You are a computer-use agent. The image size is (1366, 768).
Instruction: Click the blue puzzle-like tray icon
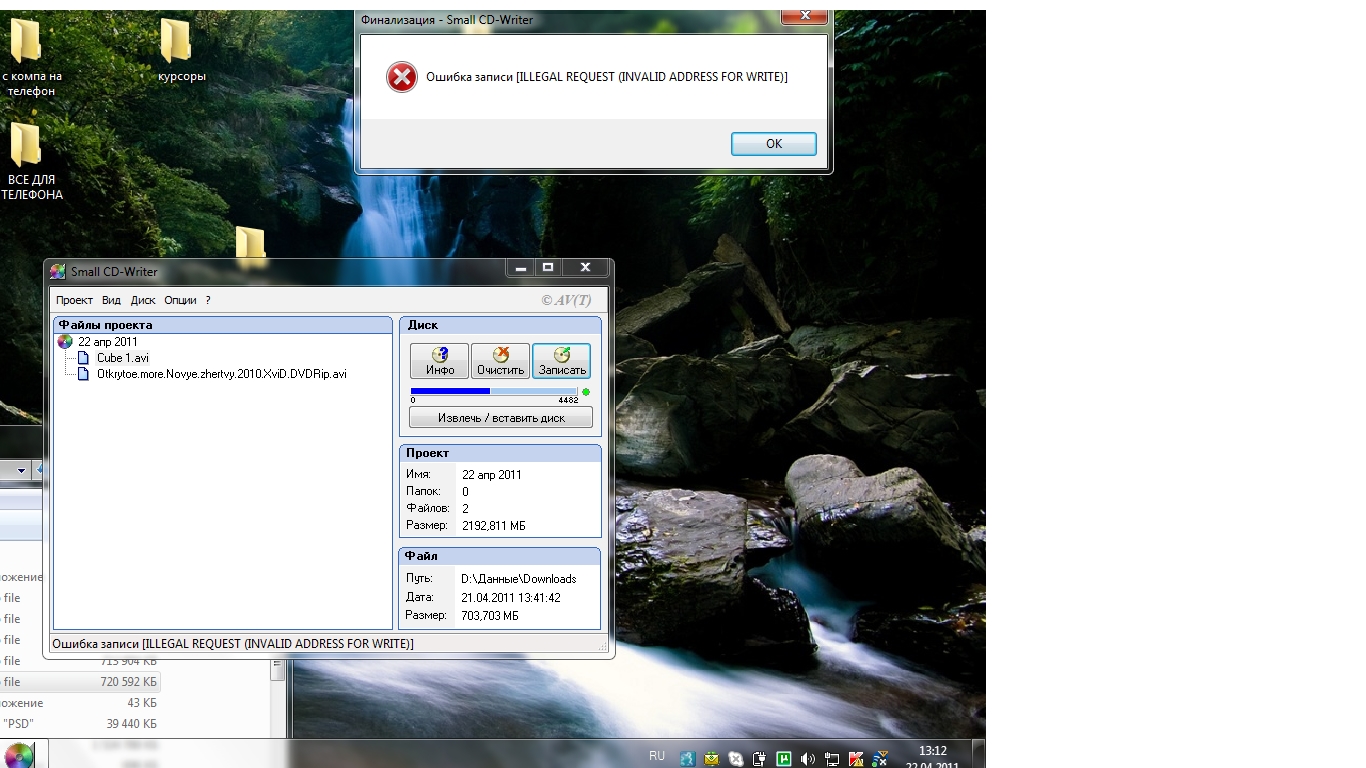687,759
